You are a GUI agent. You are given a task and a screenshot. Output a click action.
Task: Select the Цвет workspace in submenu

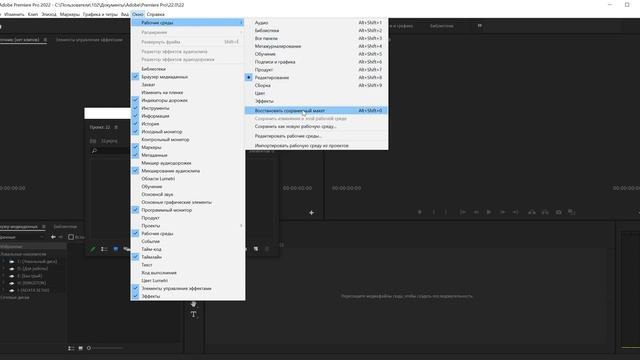click(x=316, y=93)
